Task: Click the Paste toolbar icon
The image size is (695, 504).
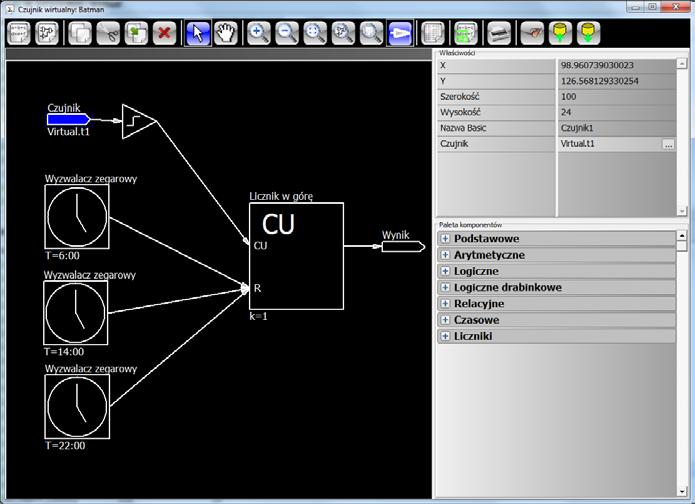Action: [x=137, y=33]
